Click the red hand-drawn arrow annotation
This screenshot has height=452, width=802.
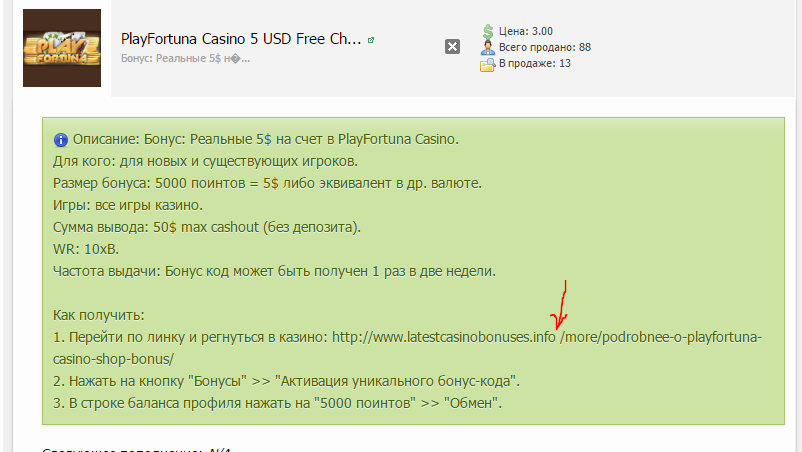pos(560,305)
